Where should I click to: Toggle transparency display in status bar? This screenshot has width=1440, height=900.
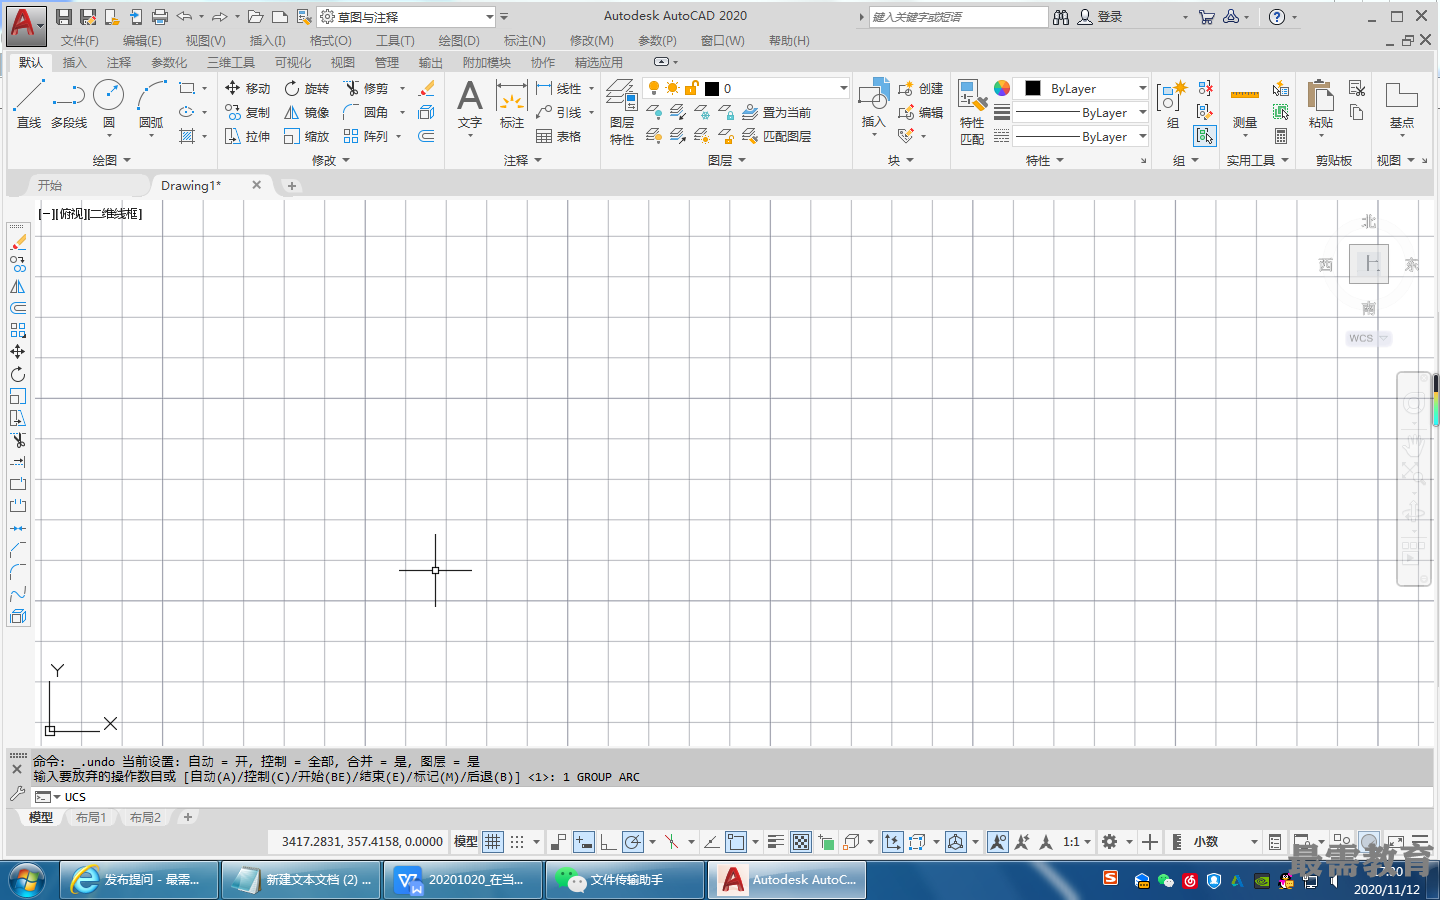801,842
